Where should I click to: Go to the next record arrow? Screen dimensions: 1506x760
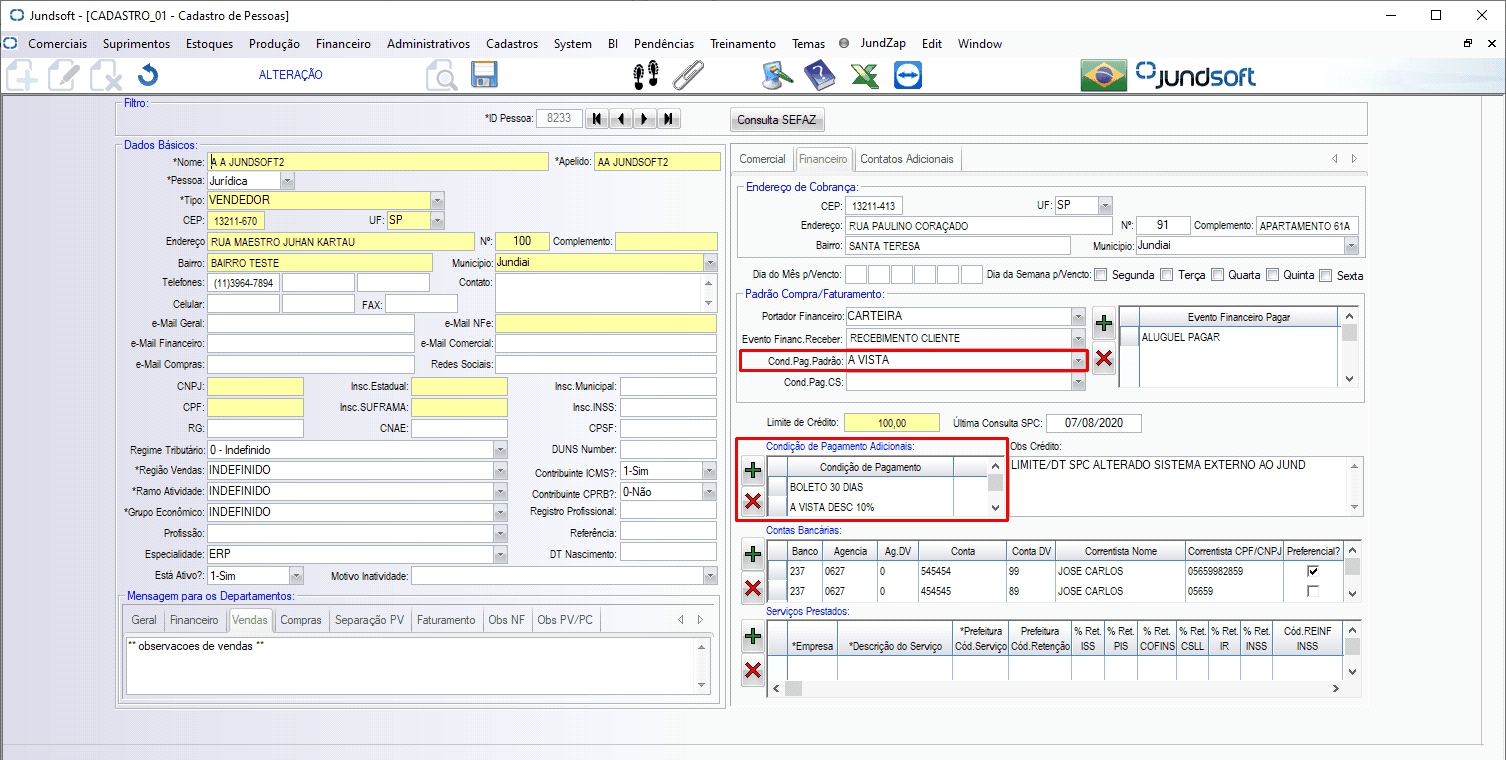644,119
